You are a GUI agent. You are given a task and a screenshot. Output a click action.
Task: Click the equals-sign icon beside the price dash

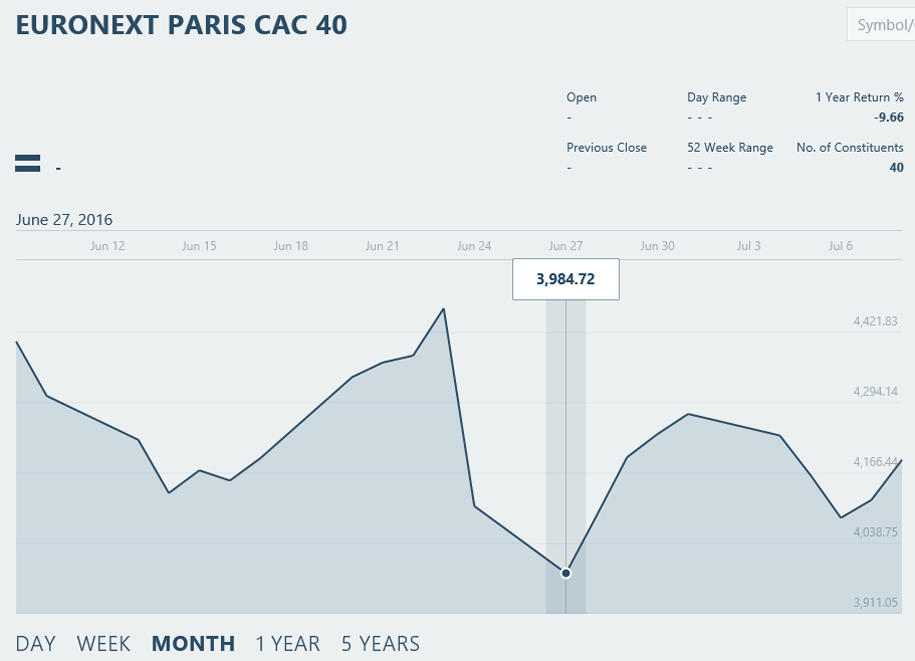pyautogui.click(x=27, y=163)
